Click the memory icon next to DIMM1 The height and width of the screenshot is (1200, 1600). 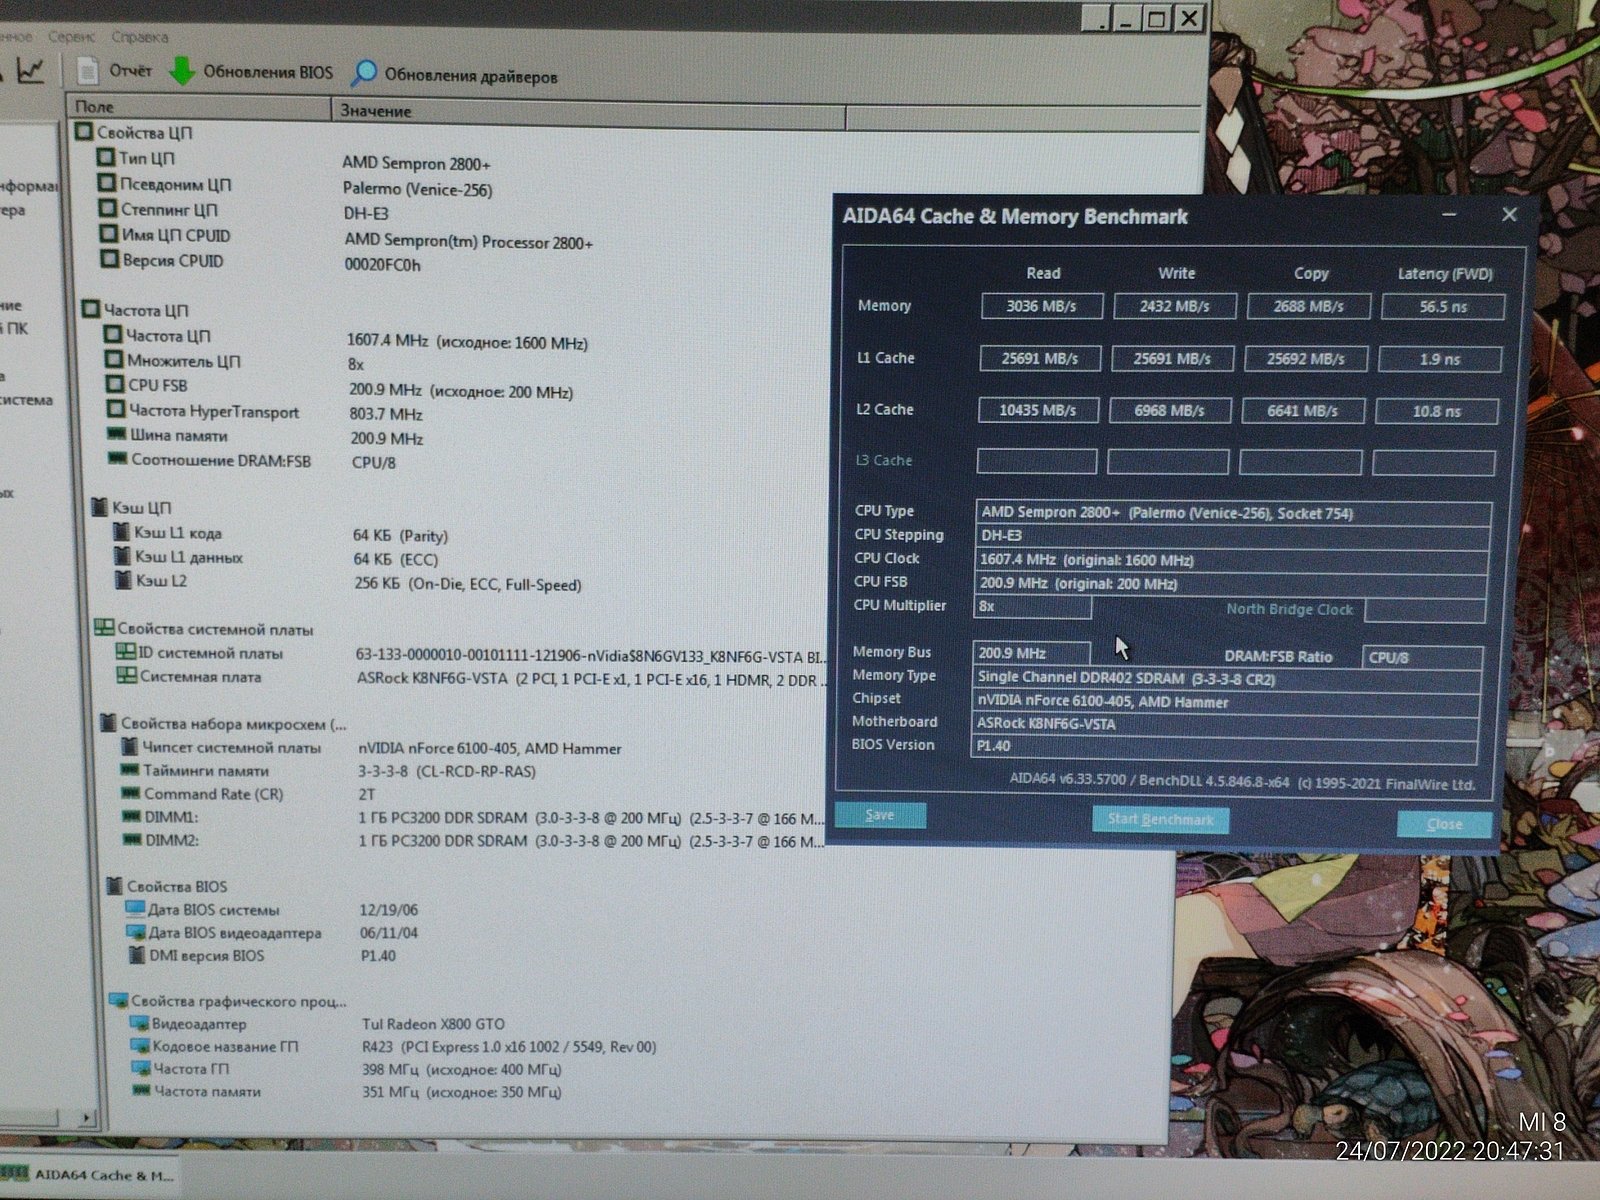131,817
